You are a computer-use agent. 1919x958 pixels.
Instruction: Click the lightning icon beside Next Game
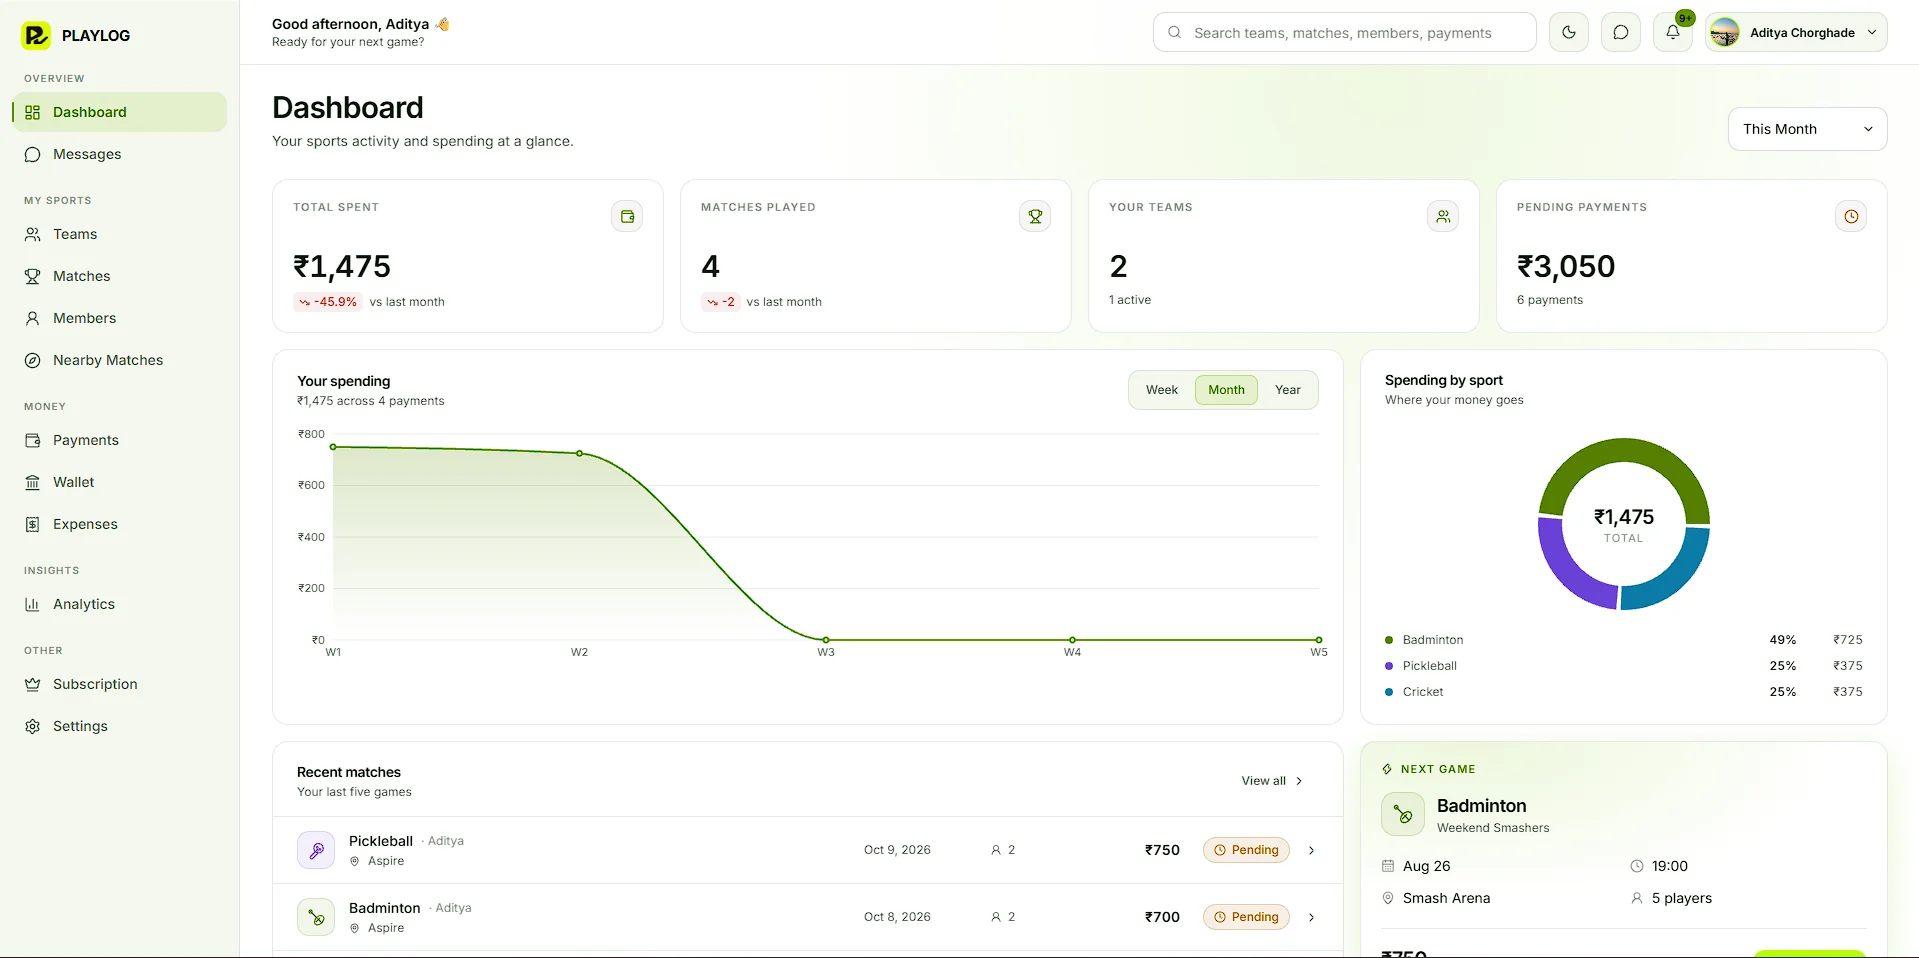tap(1387, 769)
